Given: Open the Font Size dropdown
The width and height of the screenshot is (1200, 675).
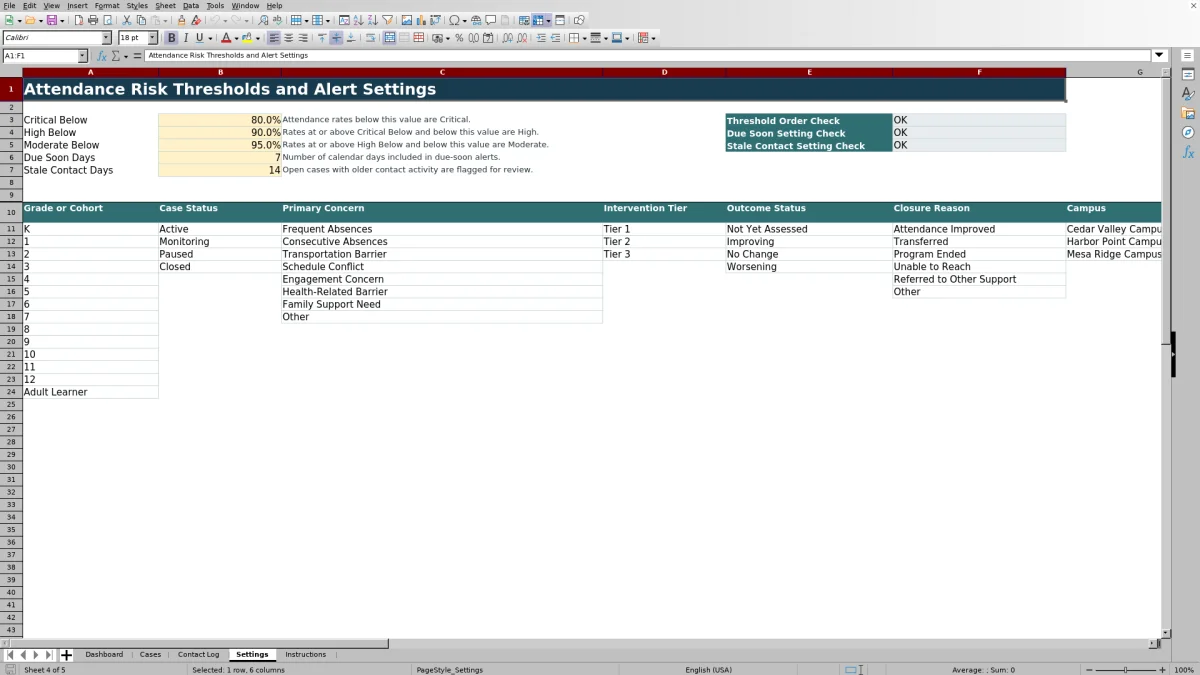Looking at the screenshot, I should click(x=152, y=38).
